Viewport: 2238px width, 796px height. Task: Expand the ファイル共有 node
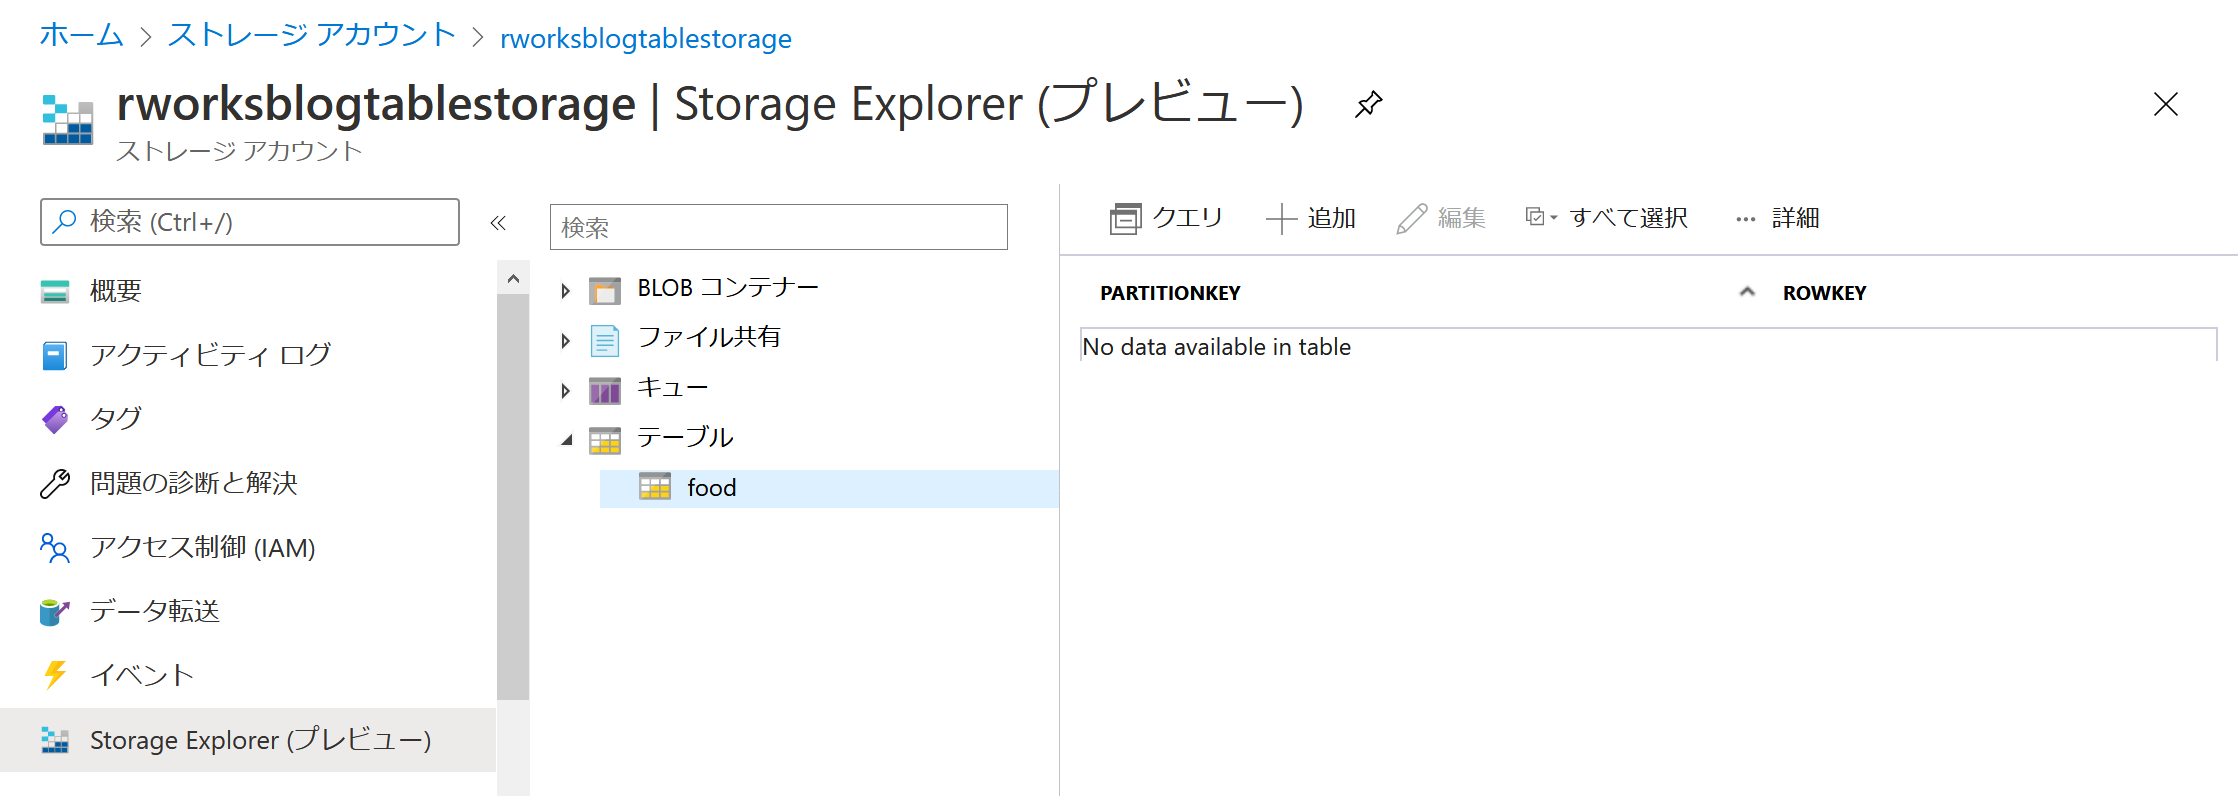566,341
